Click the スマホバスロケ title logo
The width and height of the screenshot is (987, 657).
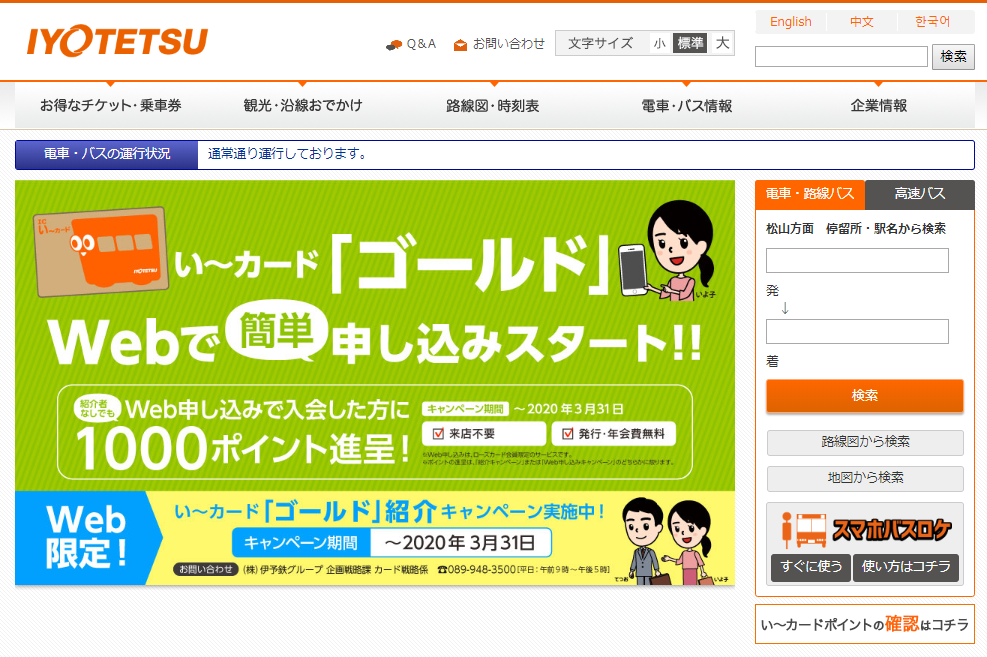tap(891, 530)
